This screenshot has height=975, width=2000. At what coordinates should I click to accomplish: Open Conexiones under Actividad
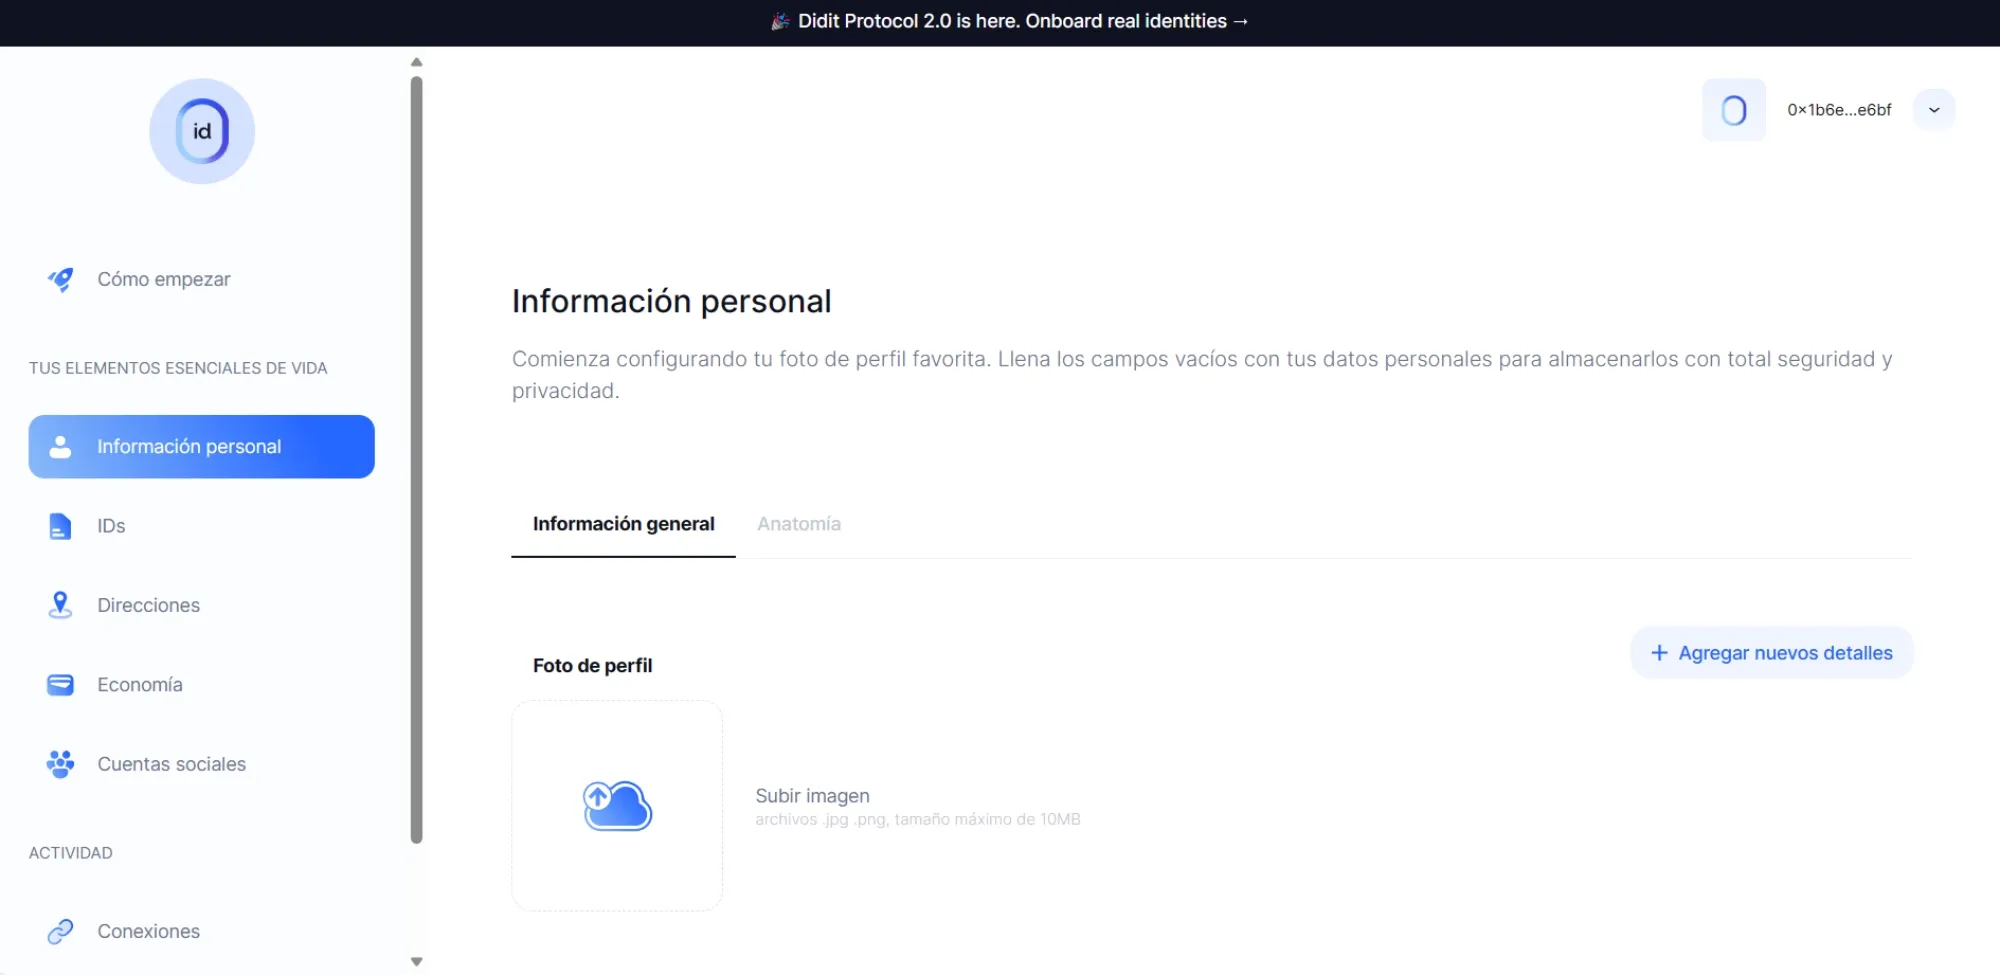[x=148, y=931]
